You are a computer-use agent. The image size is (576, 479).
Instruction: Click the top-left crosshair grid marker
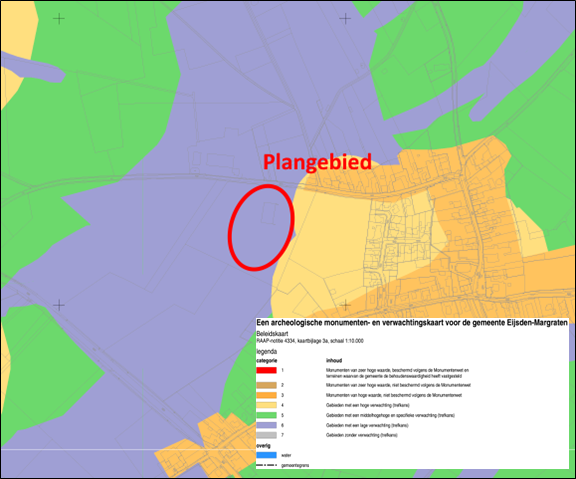point(59,18)
